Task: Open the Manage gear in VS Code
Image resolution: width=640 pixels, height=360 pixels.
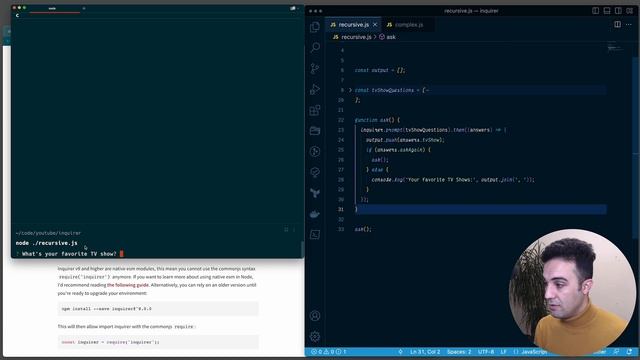Action: coord(315,336)
